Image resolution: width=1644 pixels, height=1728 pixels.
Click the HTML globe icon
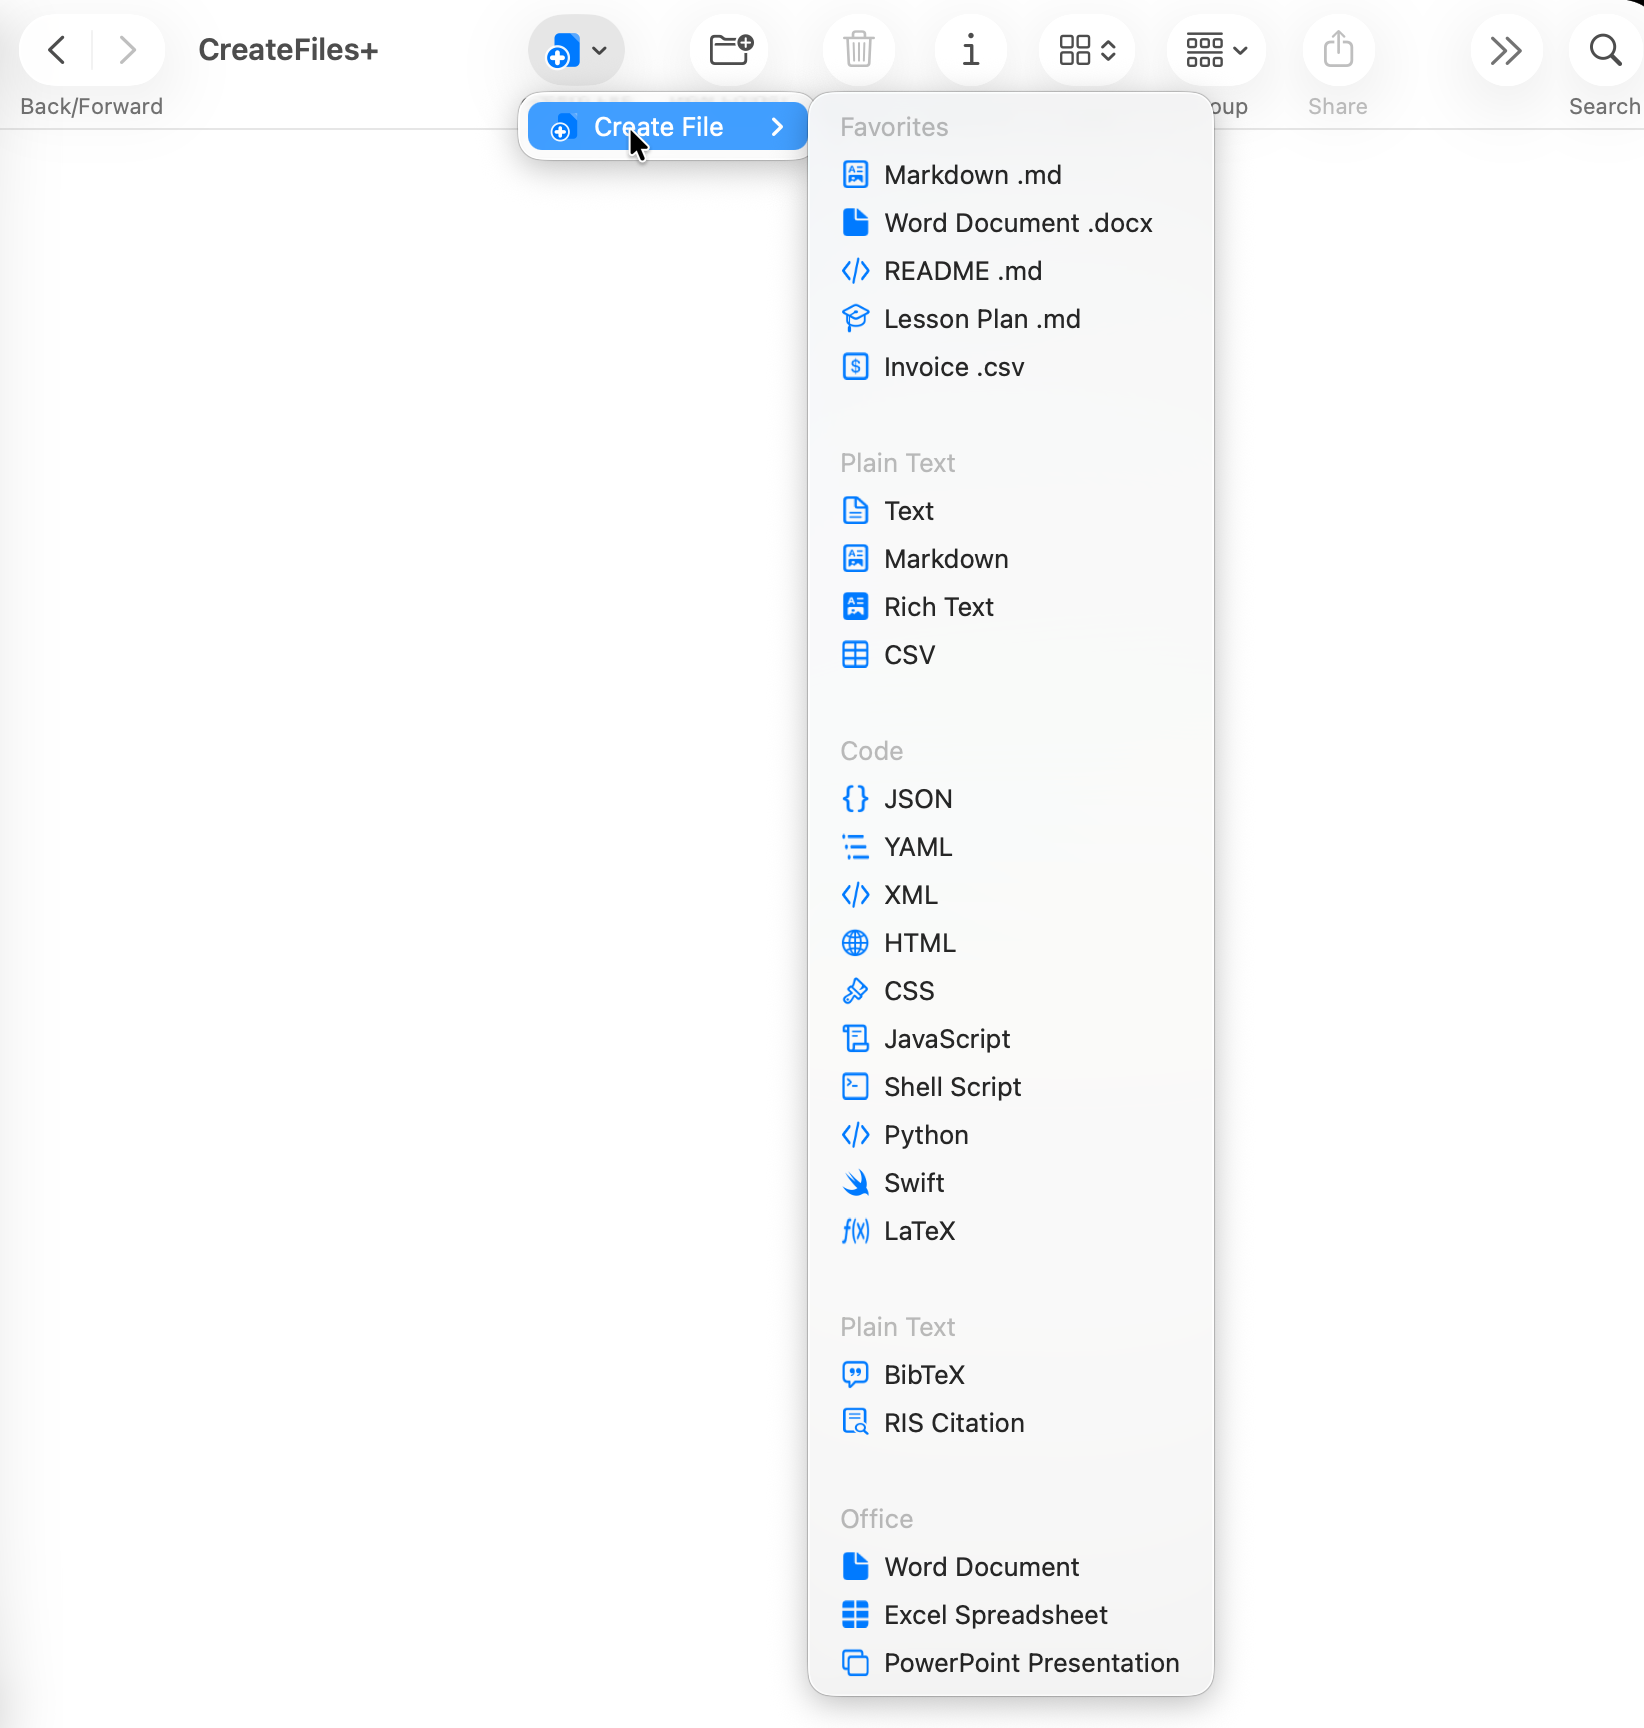855,943
